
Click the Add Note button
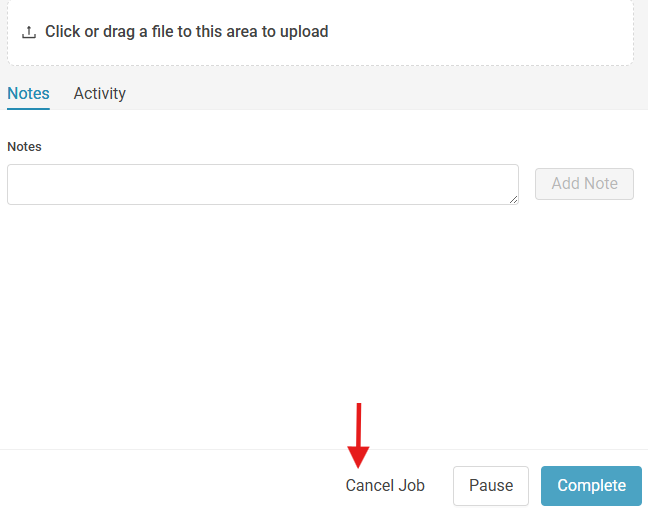584,184
